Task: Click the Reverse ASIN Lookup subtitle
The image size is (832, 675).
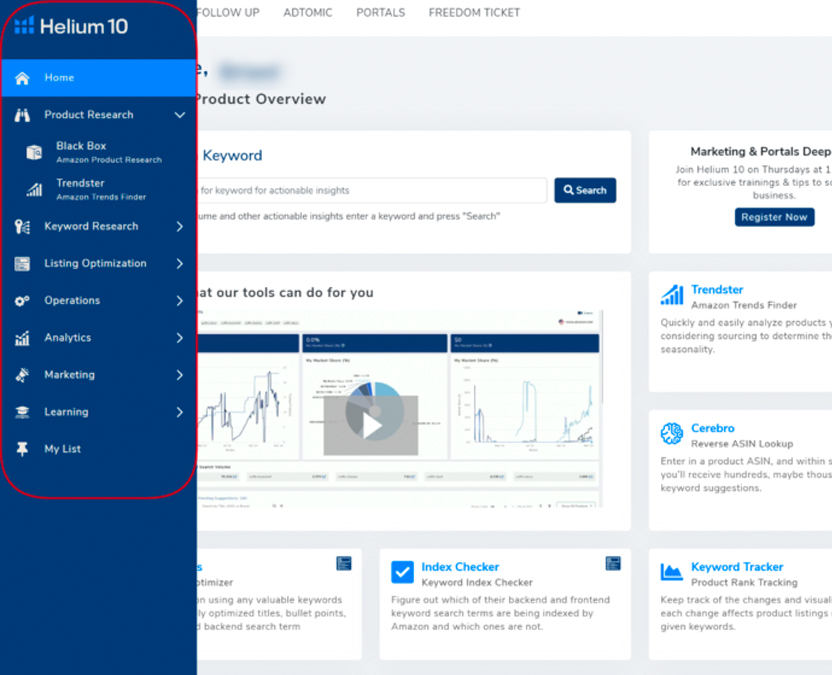Action: click(x=742, y=444)
